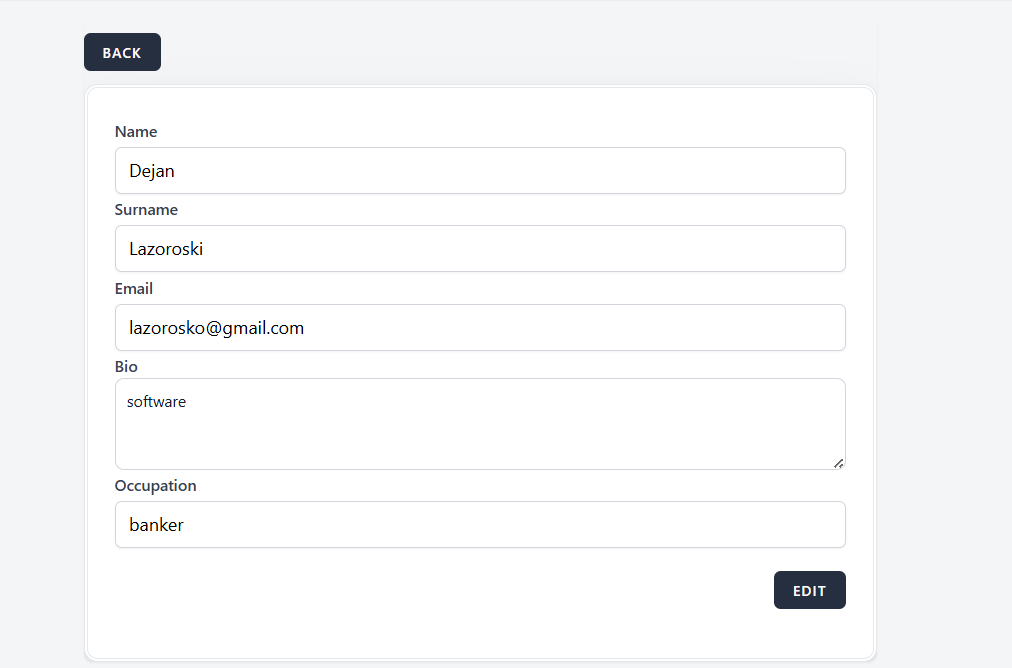This screenshot has width=1012, height=668.
Task: Click the gray page background right of form
Action: (945, 350)
